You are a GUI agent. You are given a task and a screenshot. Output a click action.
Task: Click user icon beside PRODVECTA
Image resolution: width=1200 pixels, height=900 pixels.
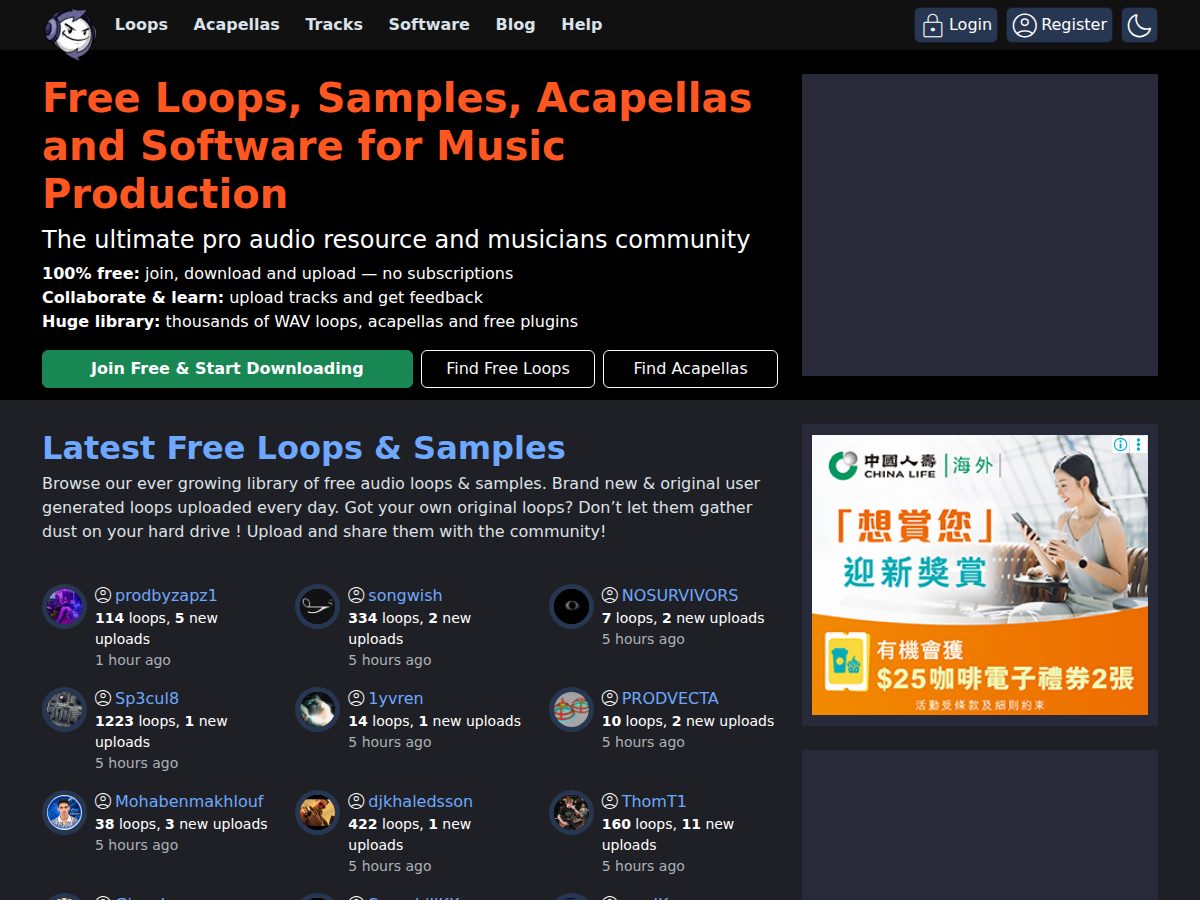610,698
